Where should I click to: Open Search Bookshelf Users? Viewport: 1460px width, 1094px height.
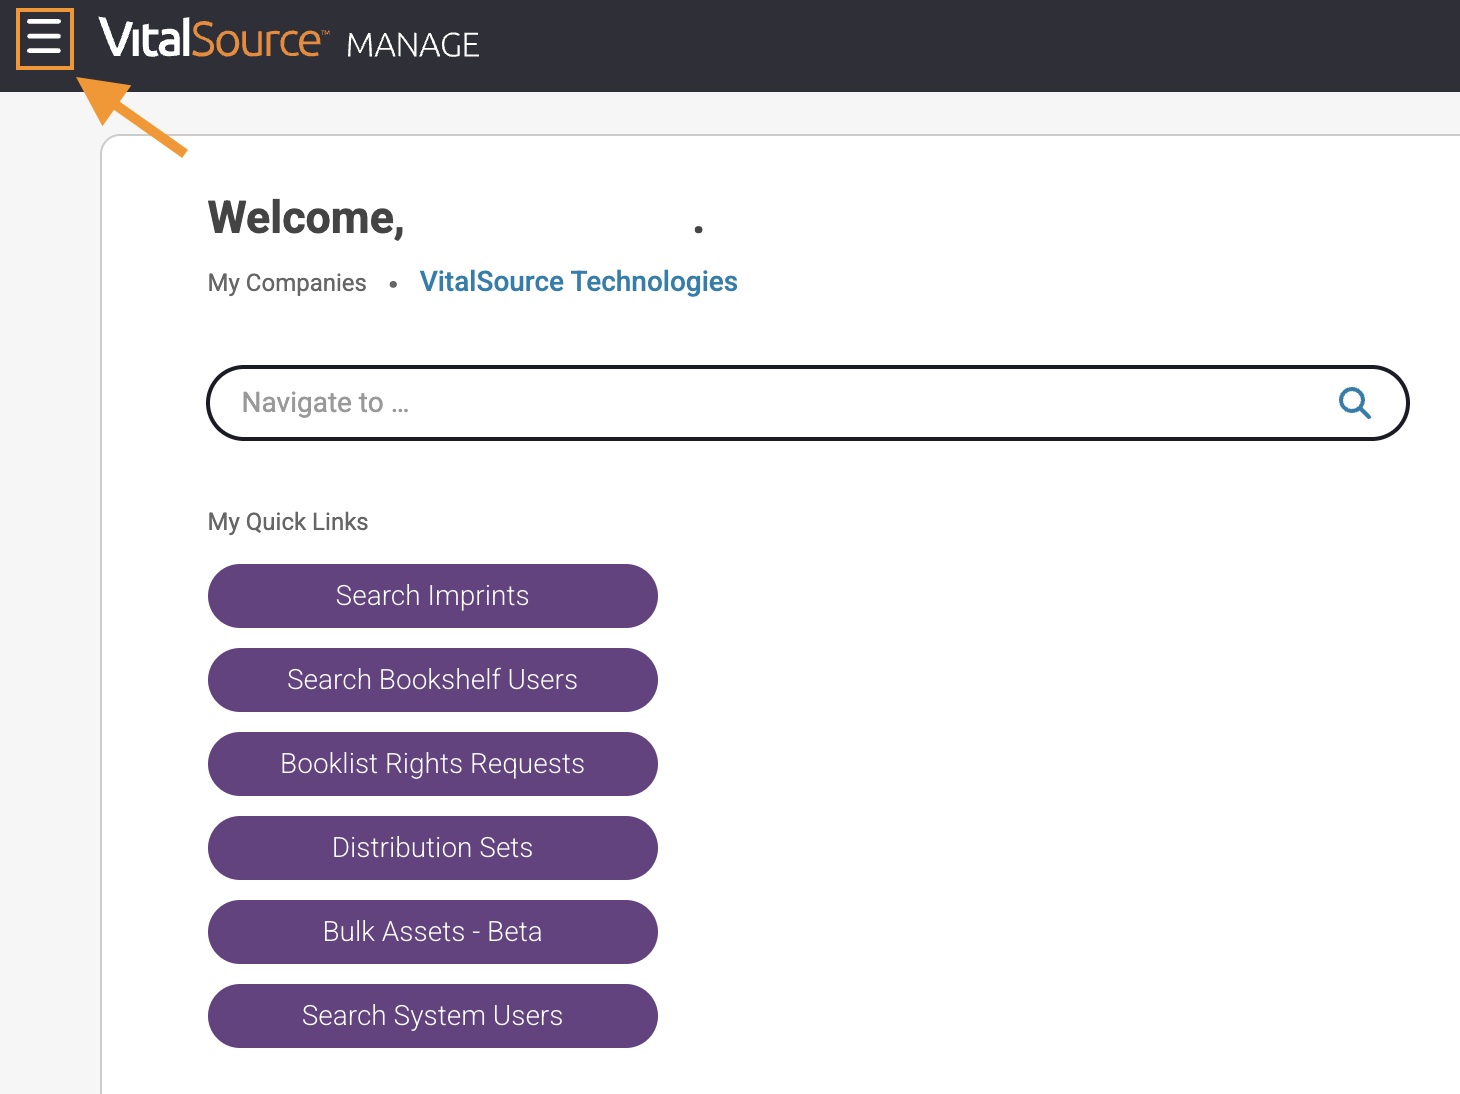432,680
